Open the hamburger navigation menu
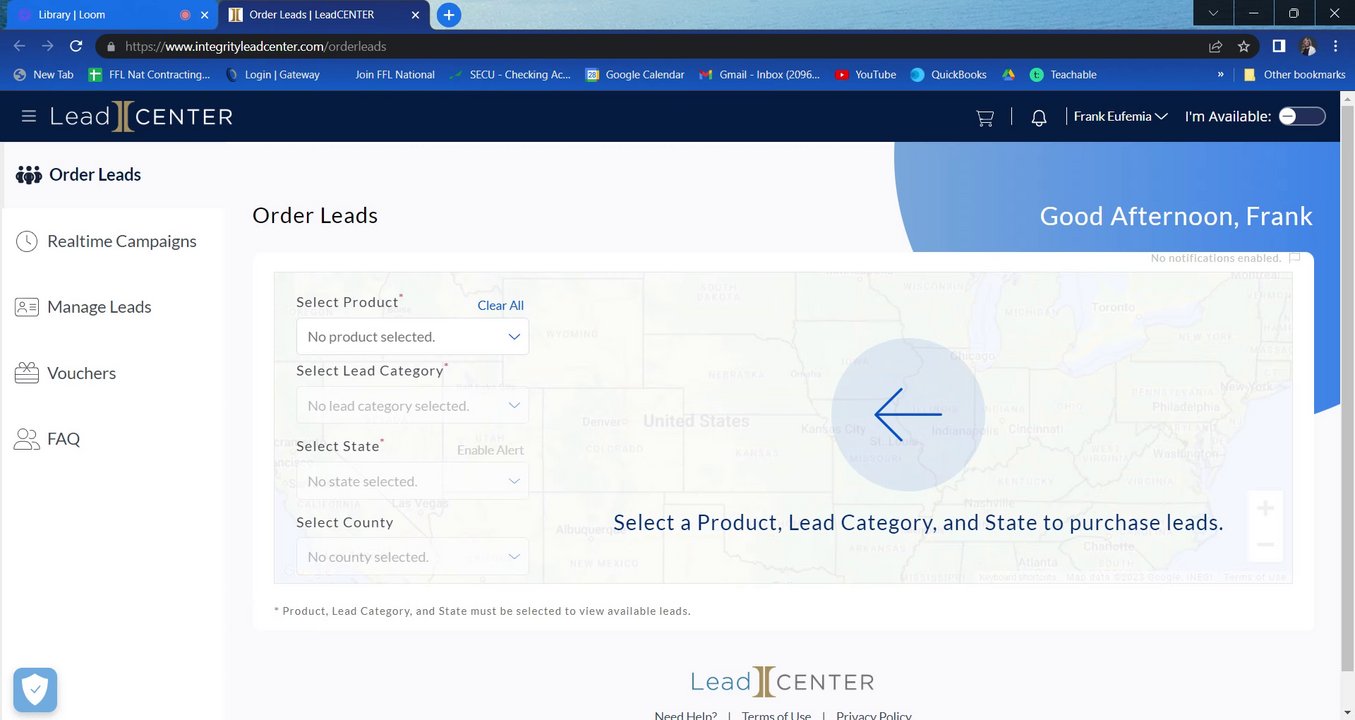 (28, 117)
